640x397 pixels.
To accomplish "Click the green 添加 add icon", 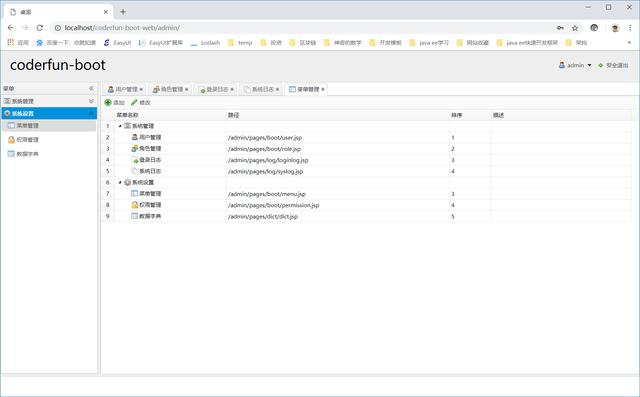I will (108, 102).
